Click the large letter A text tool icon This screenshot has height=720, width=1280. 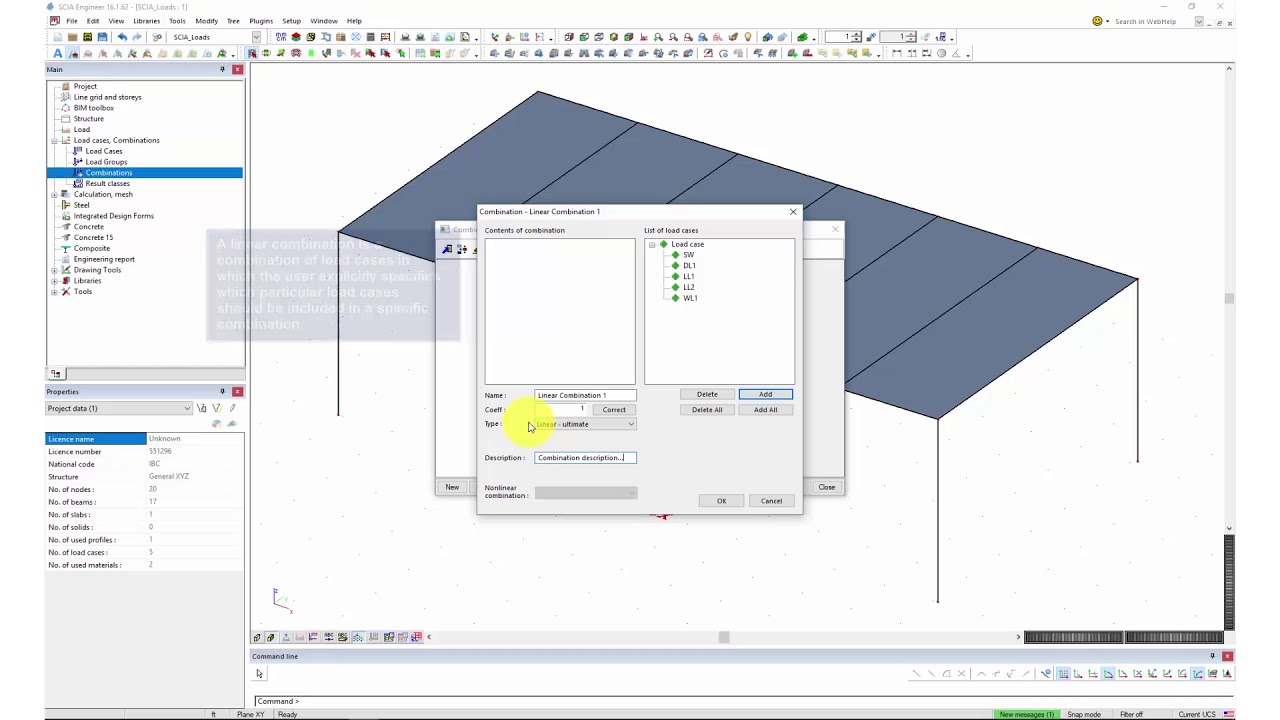pyautogui.click(x=58, y=53)
